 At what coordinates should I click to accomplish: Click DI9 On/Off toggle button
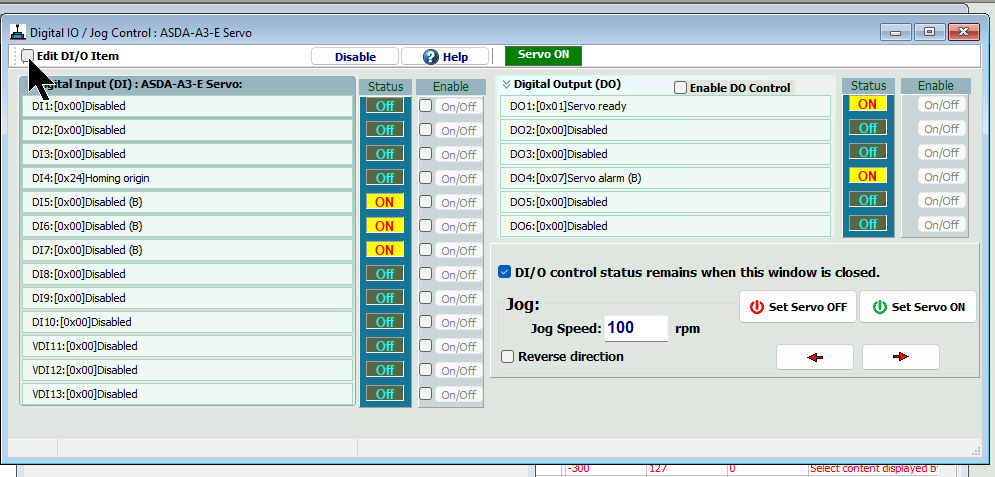click(458, 299)
